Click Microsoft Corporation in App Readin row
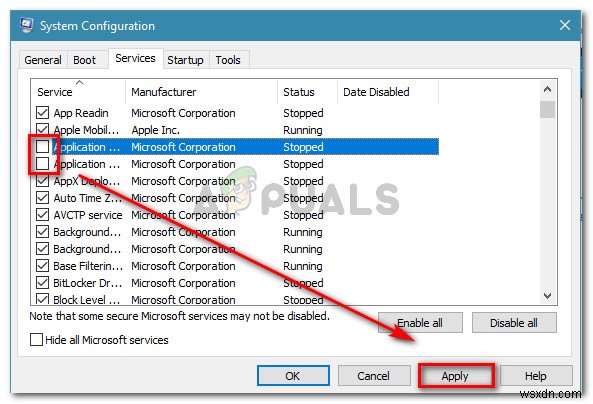Viewport: 593px width, 404px height. coord(183,113)
